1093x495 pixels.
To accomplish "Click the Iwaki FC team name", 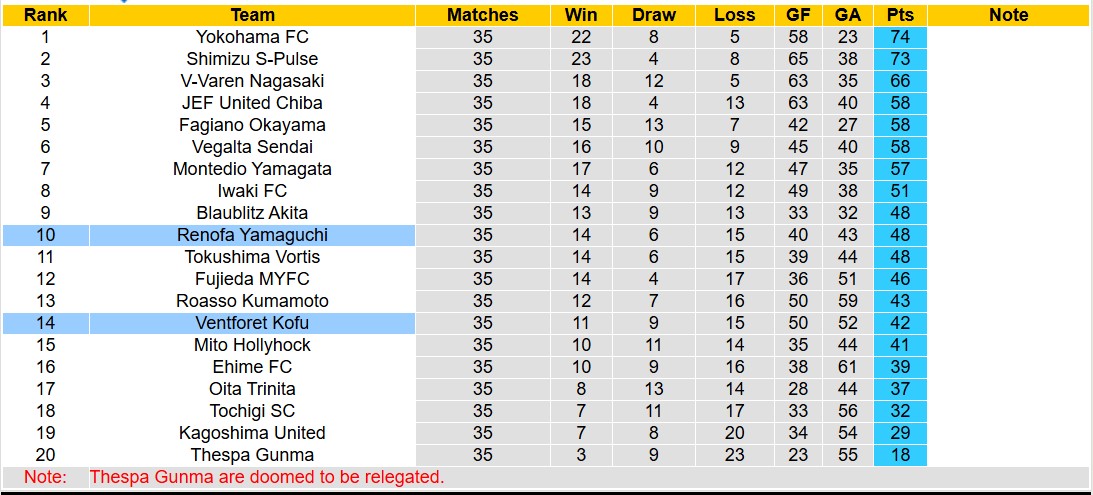I will (x=252, y=191).
